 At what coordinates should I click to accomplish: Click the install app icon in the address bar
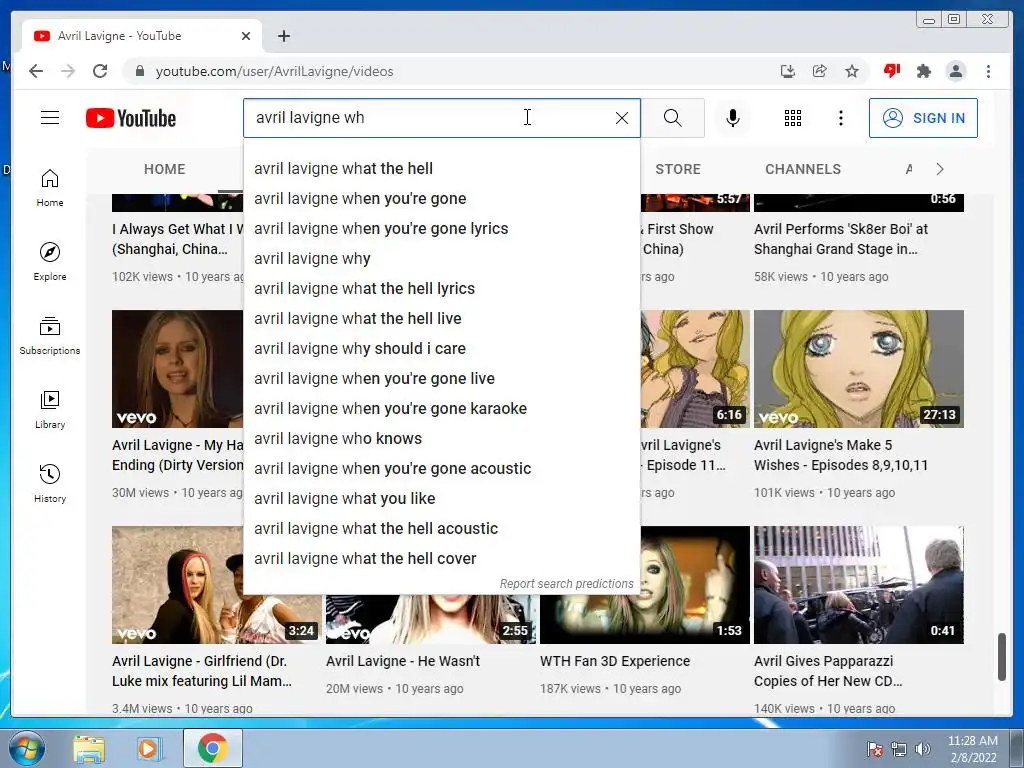point(788,71)
